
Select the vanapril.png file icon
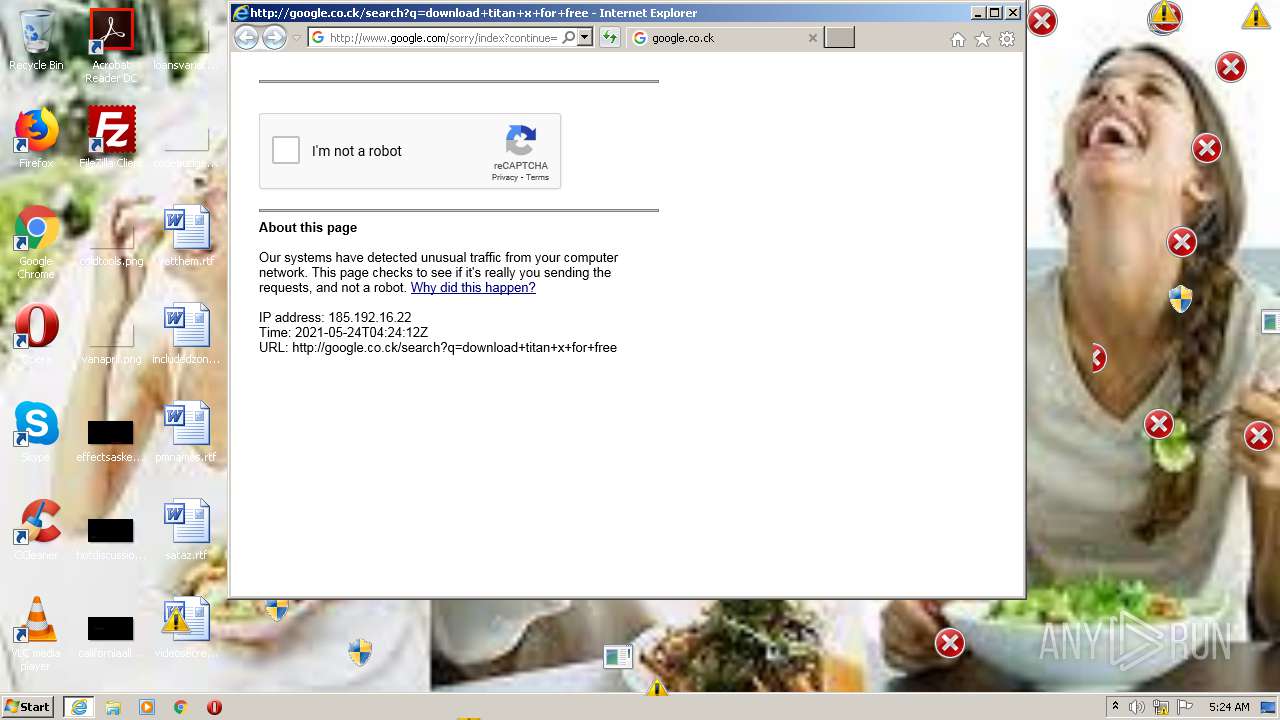click(x=111, y=343)
